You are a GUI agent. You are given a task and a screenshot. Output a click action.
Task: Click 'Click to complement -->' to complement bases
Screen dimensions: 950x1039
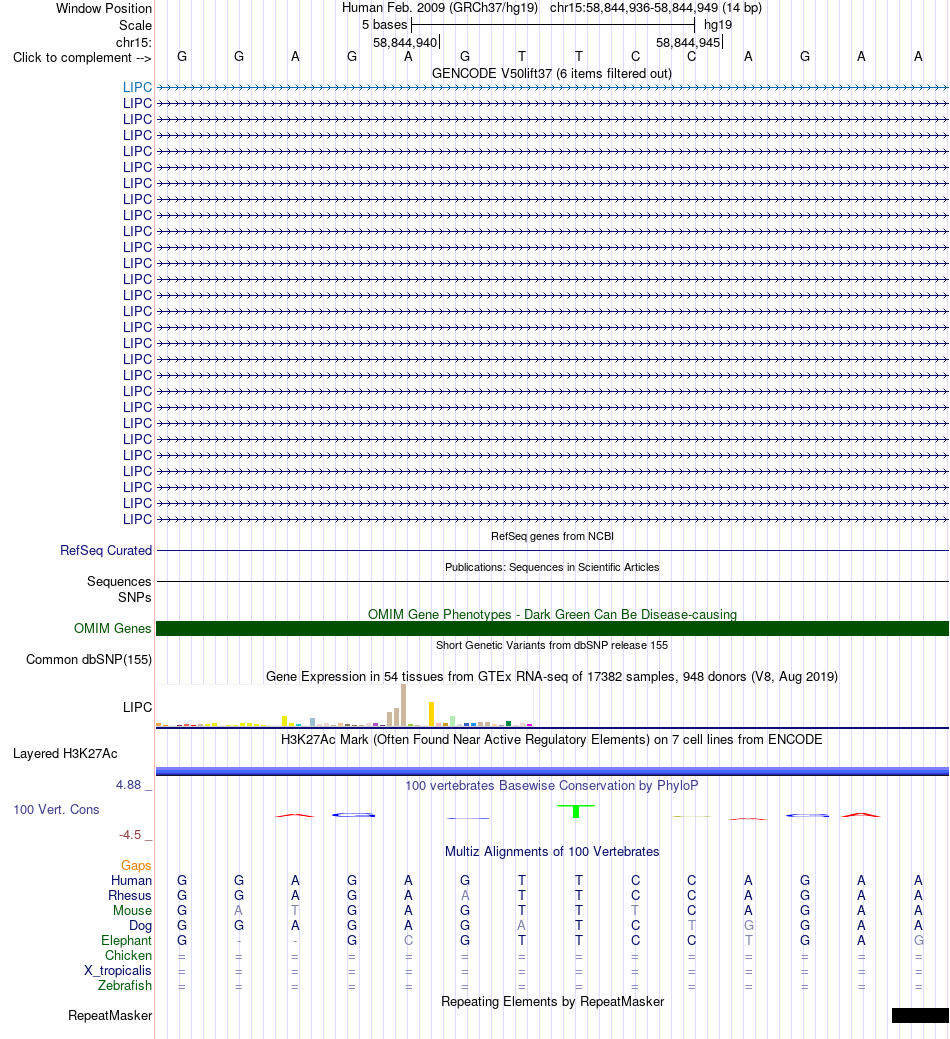click(82, 58)
